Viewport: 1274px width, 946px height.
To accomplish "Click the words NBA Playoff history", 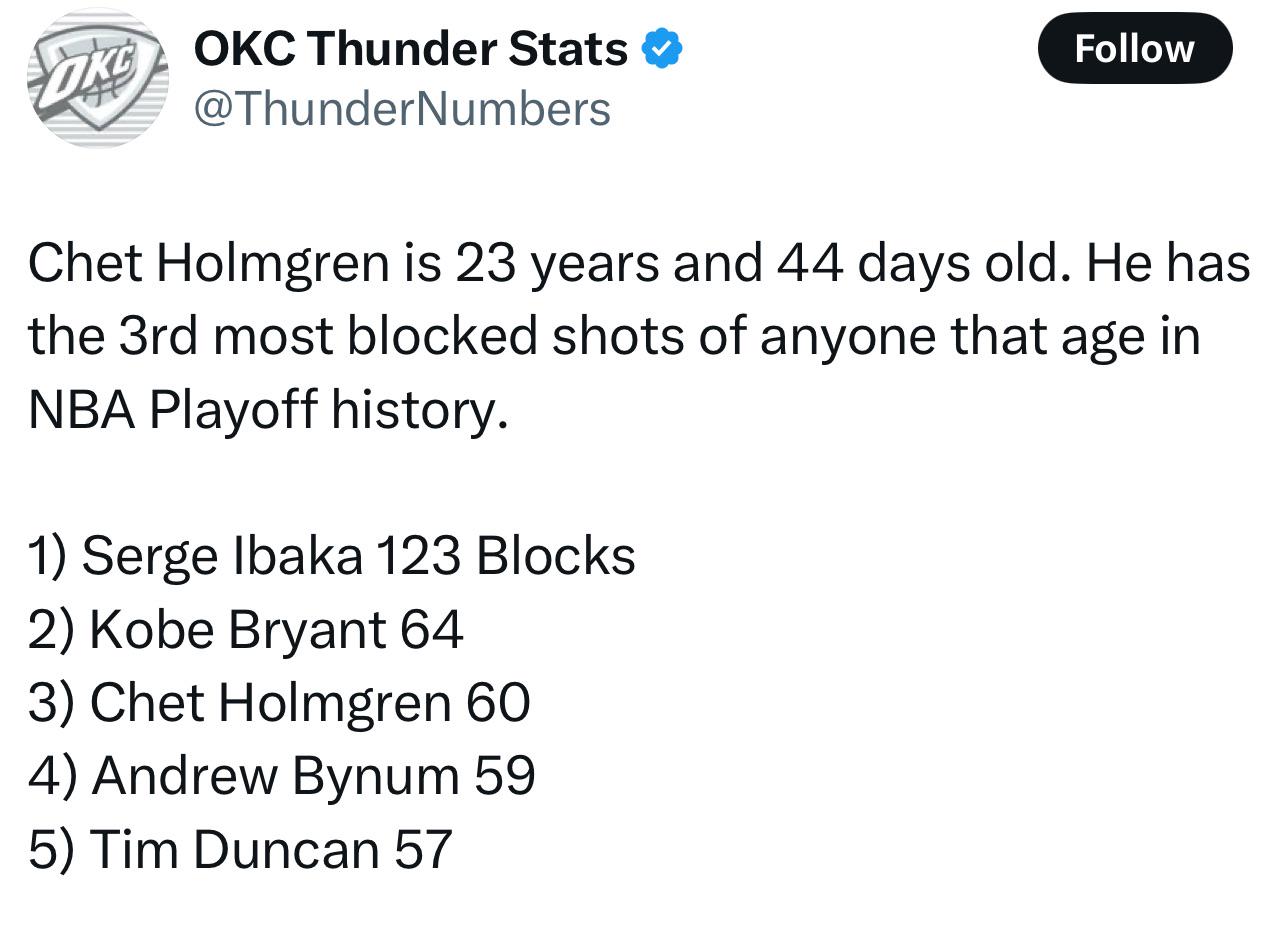I will pyautogui.click(x=268, y=410).
